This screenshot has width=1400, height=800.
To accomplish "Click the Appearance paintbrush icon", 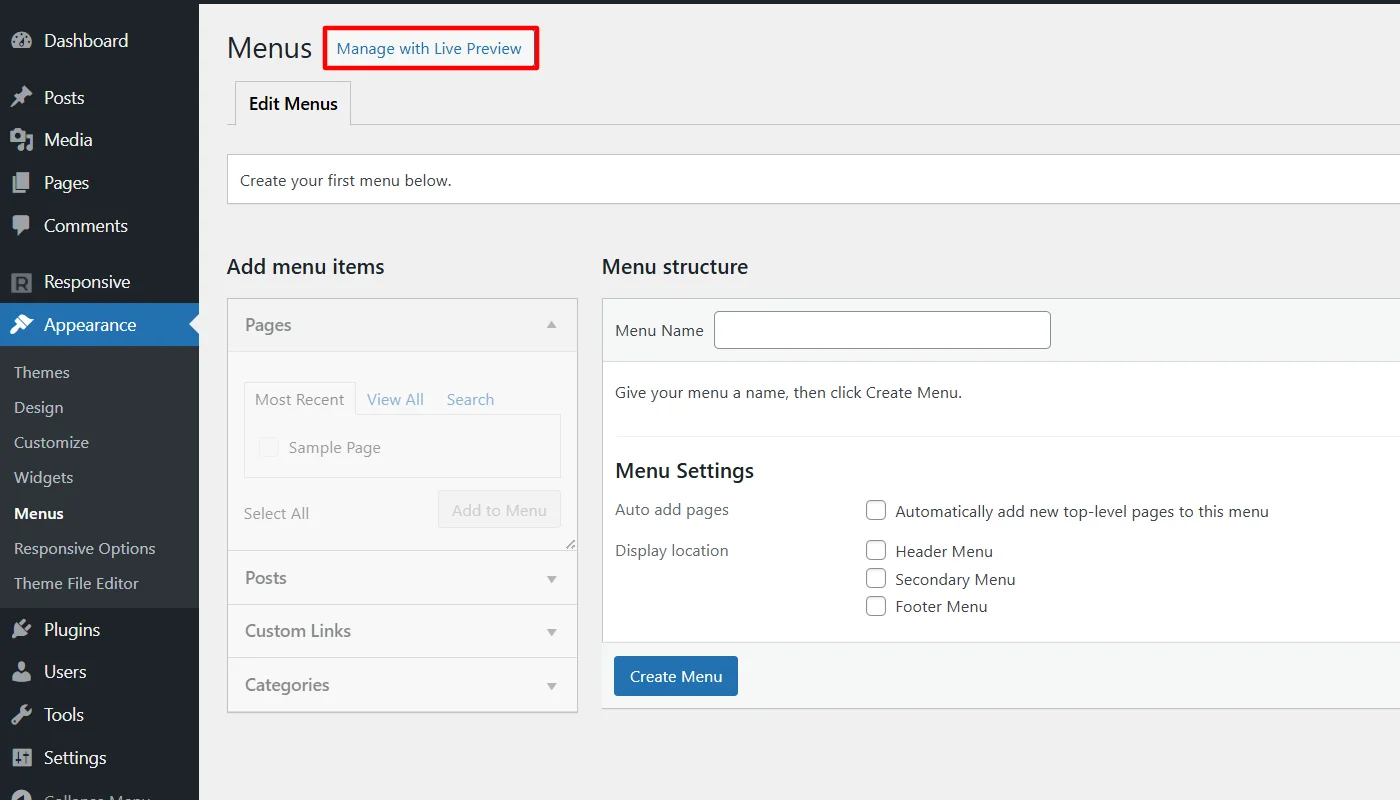I will (21, 325).
